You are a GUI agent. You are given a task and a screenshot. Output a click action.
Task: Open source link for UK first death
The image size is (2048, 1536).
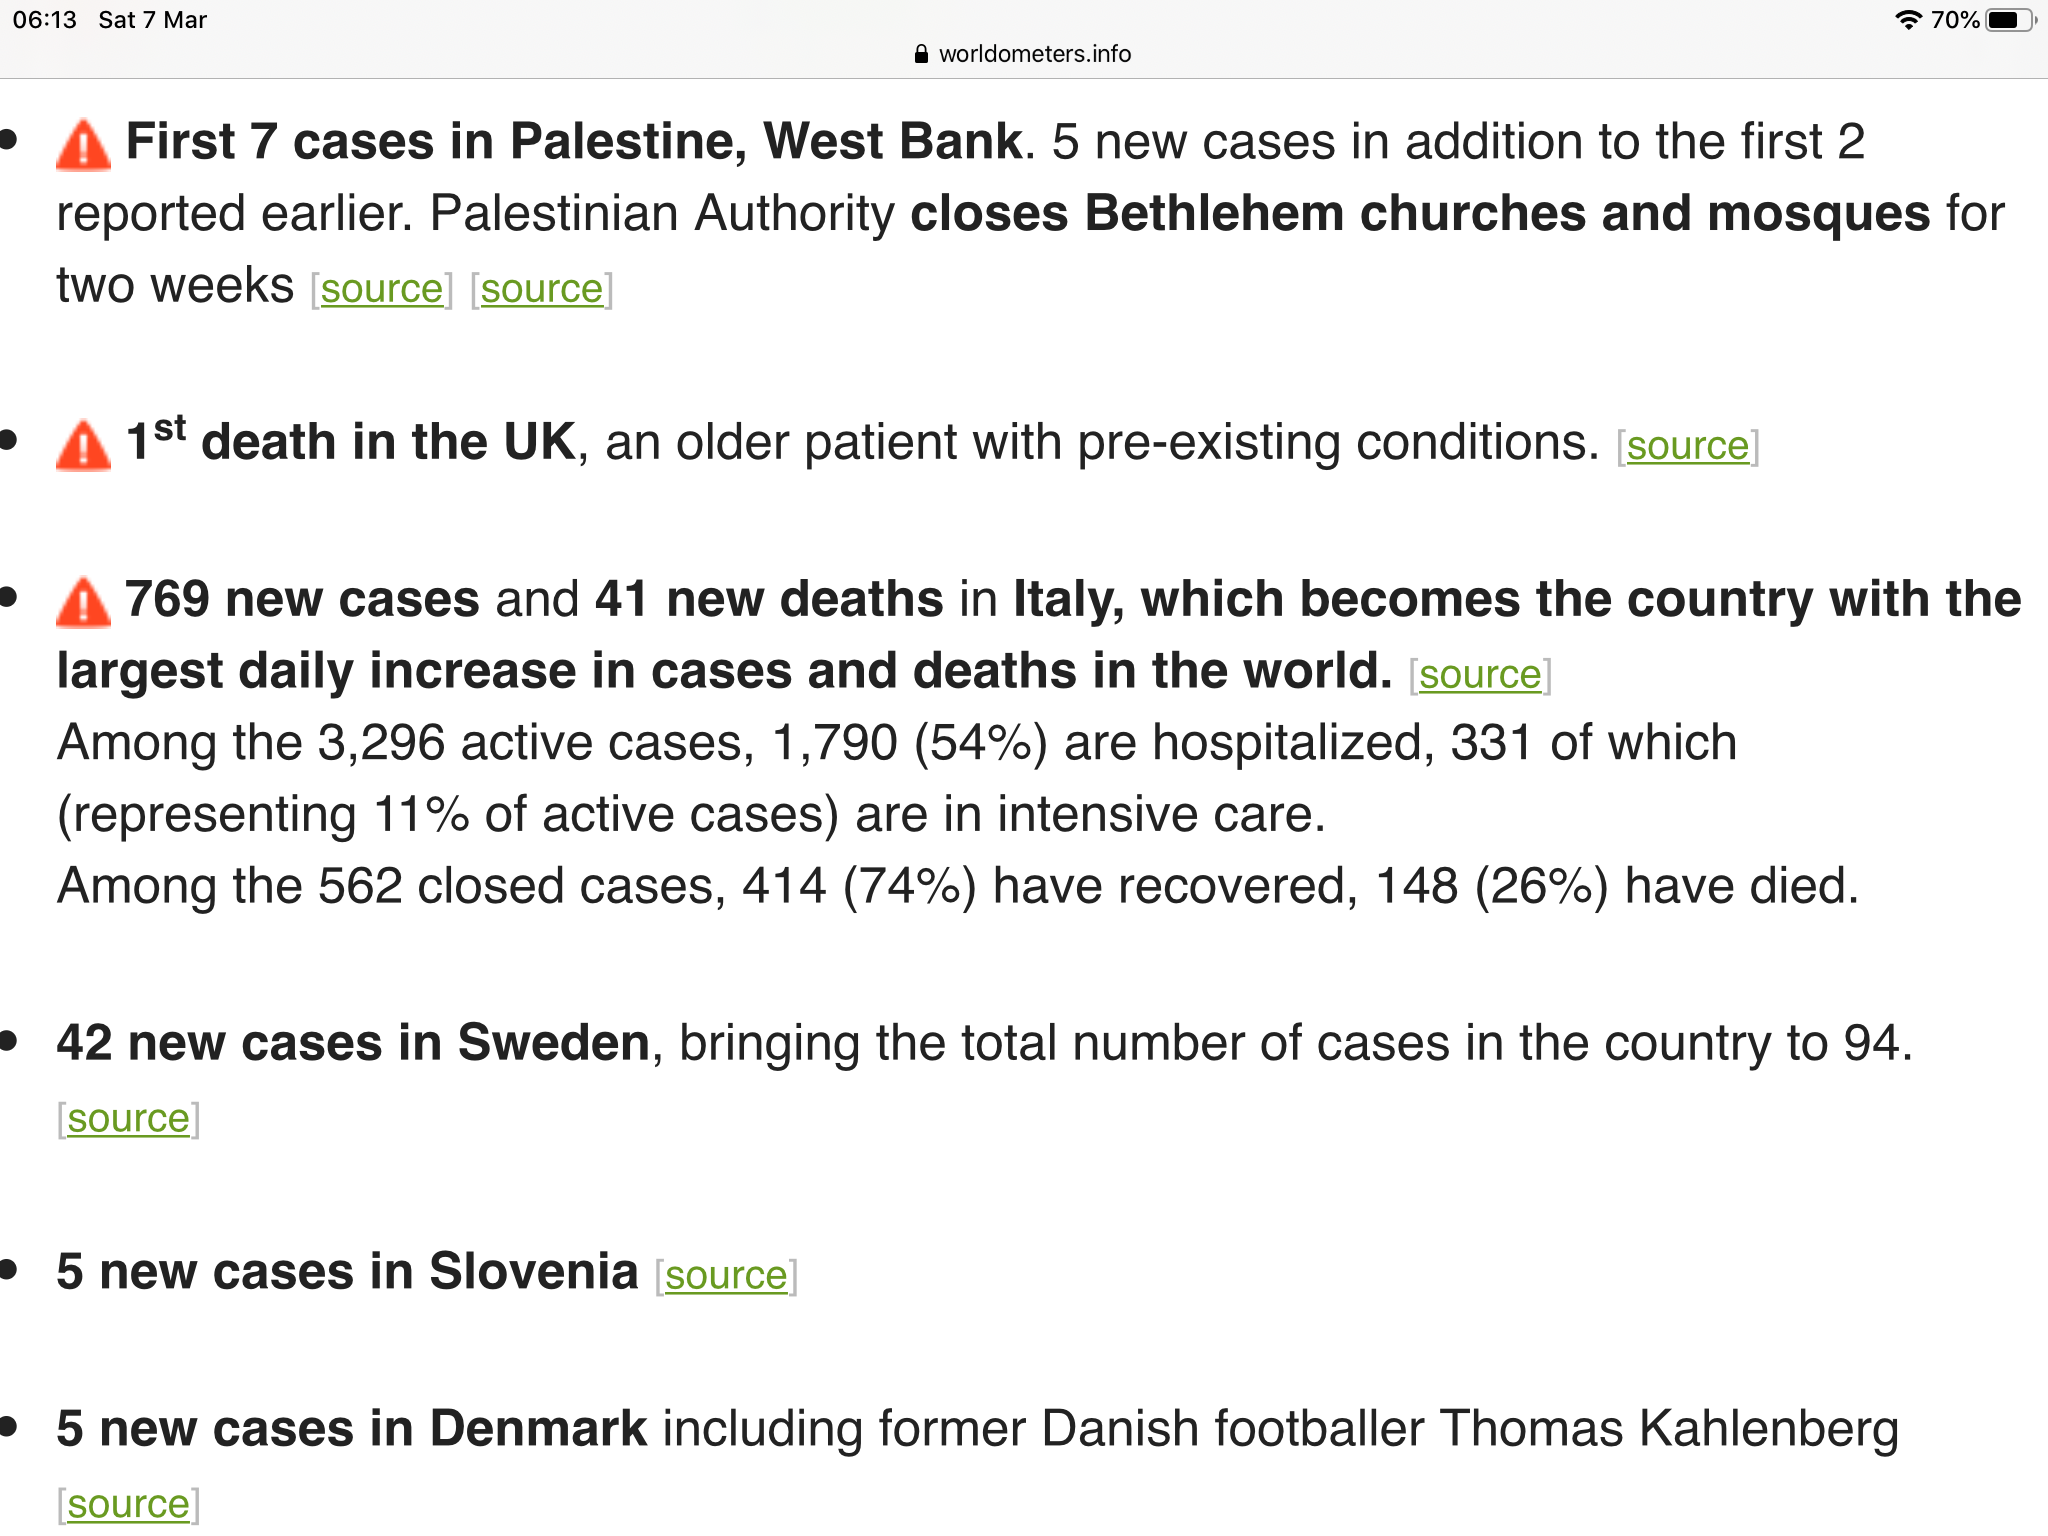click(1687, 446)
